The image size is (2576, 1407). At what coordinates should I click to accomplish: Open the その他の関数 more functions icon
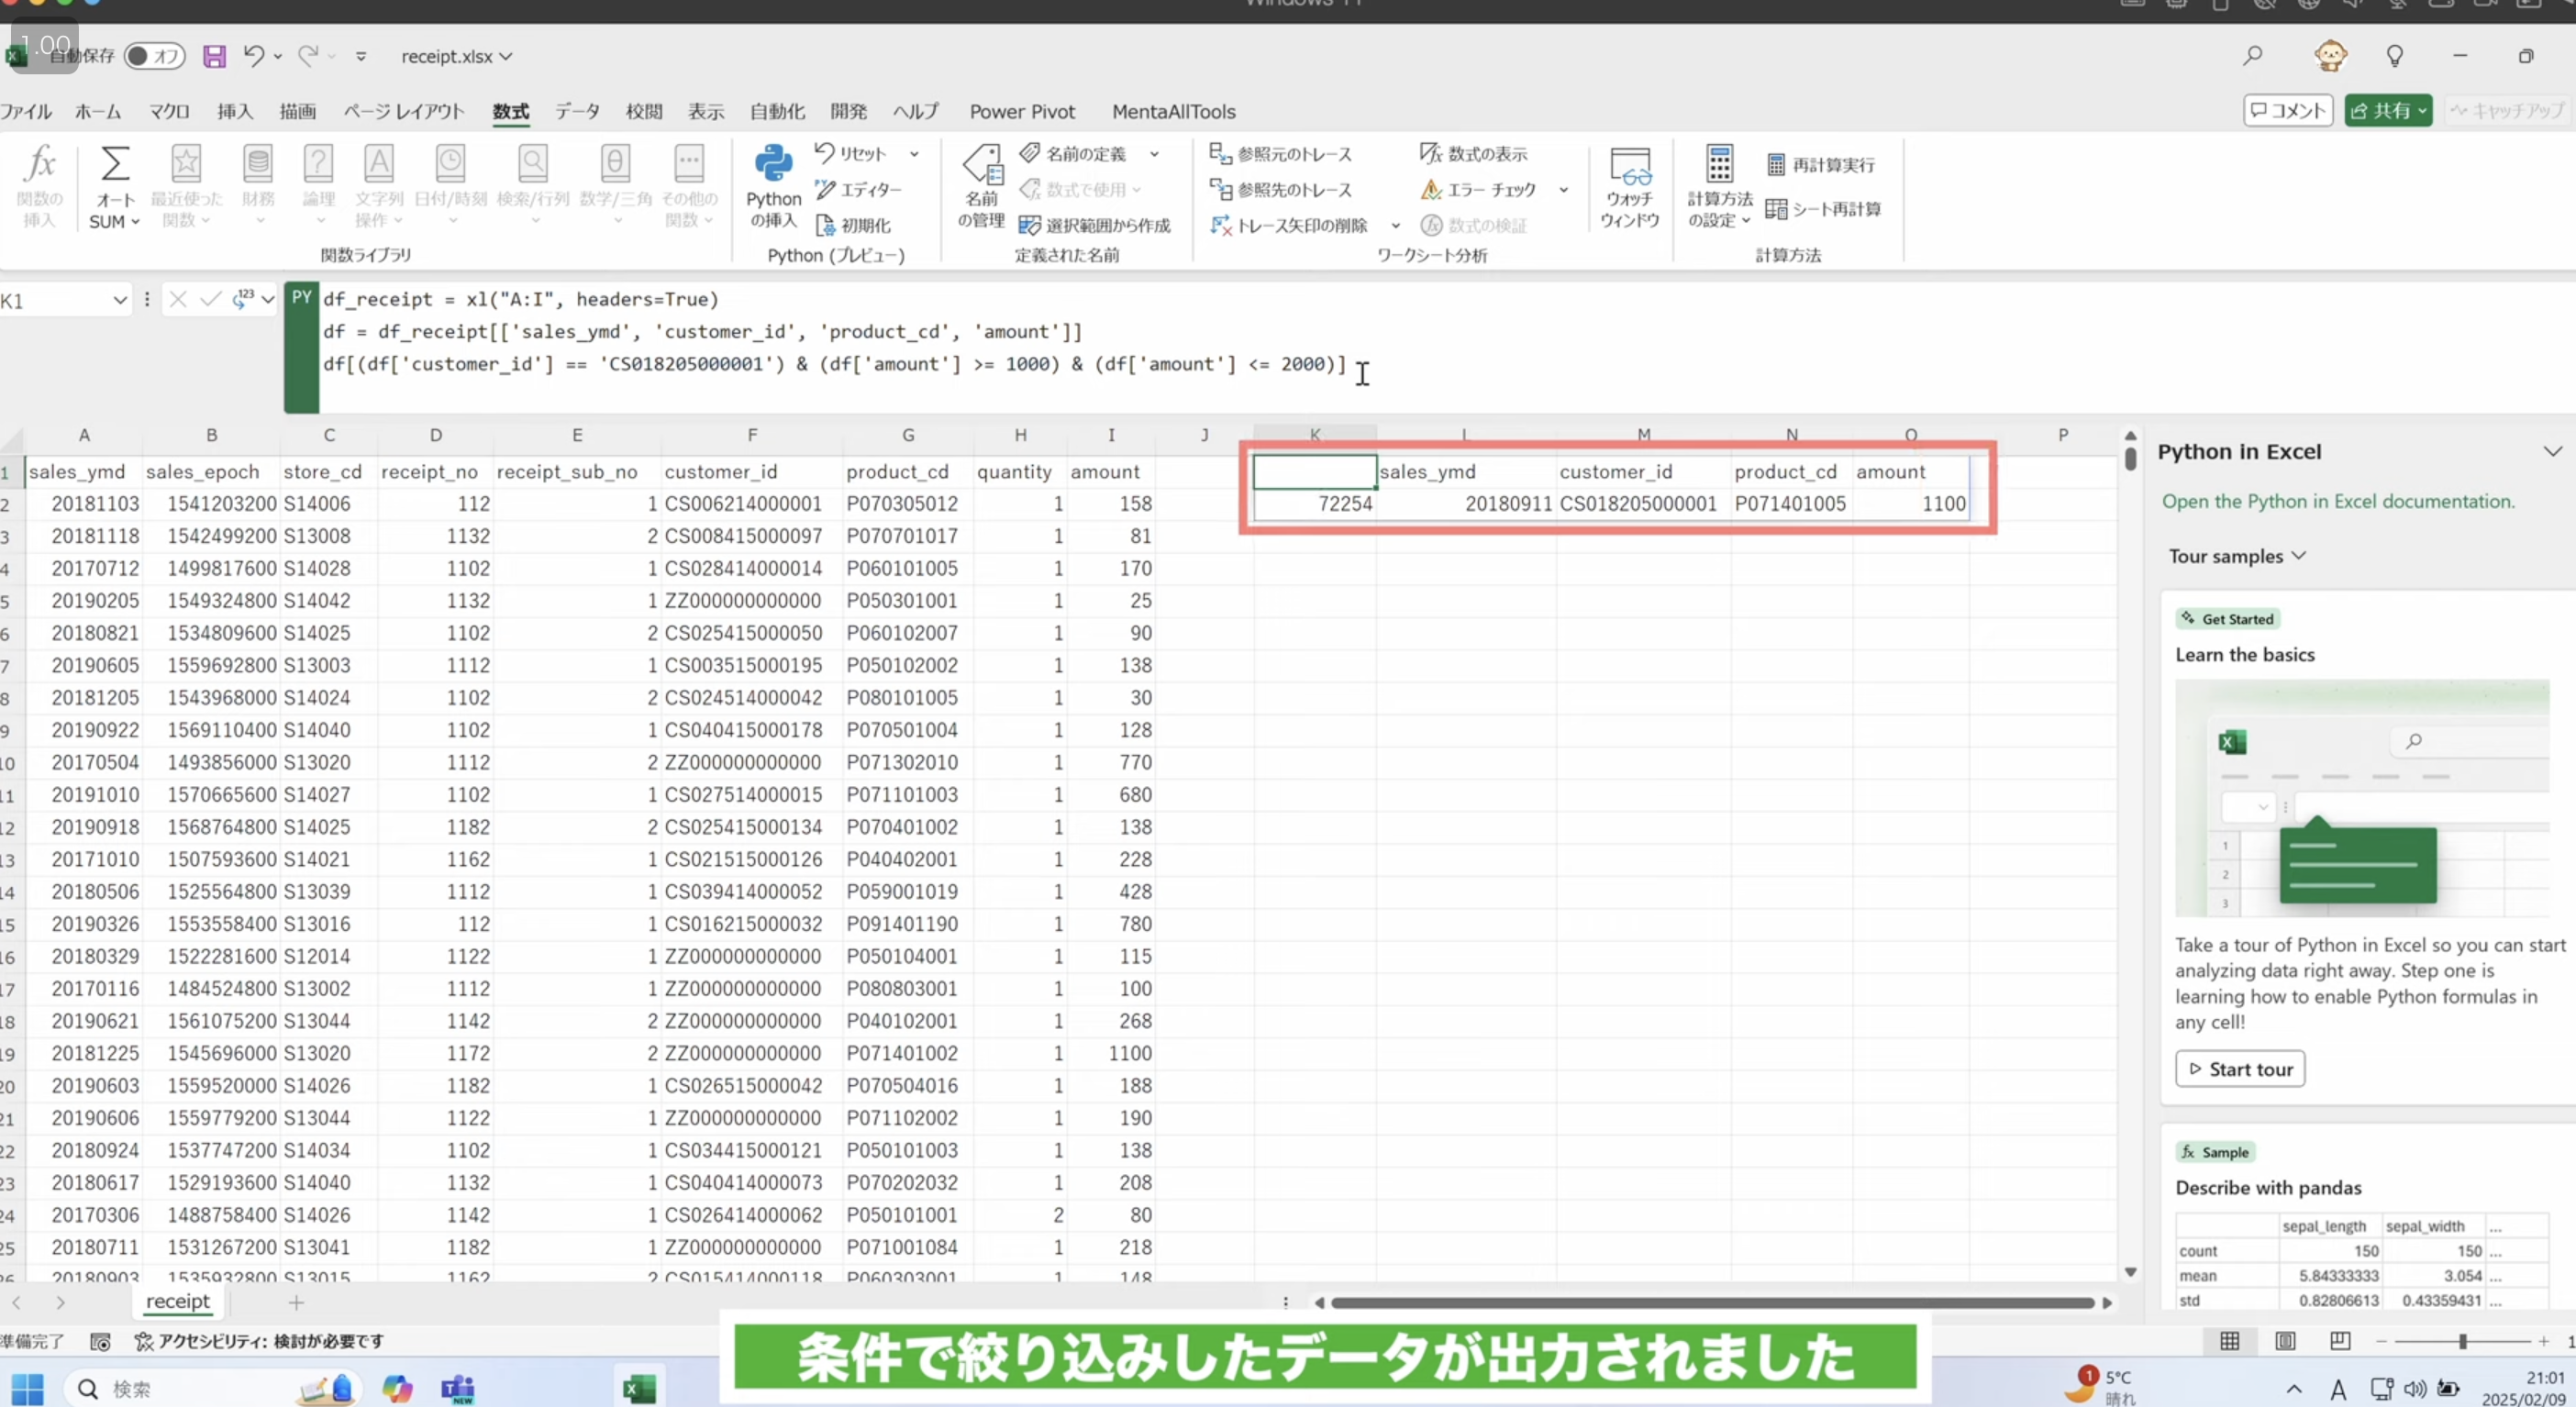click(x=689, y=164)
